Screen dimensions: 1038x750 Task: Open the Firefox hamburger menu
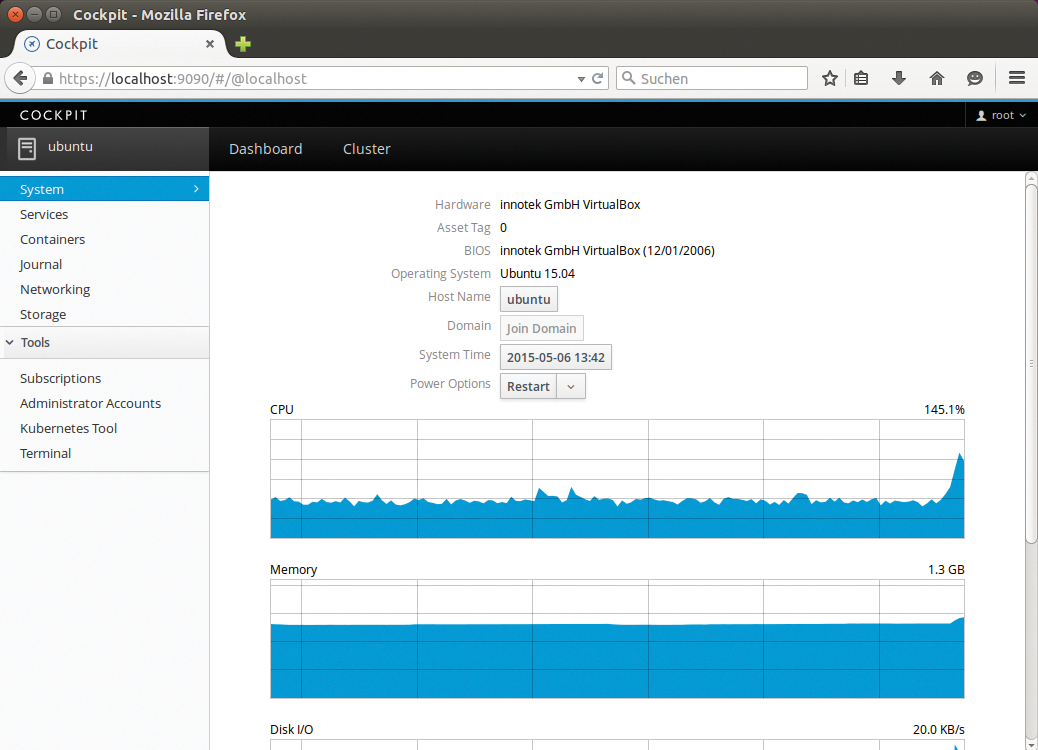pos(1017,77)
